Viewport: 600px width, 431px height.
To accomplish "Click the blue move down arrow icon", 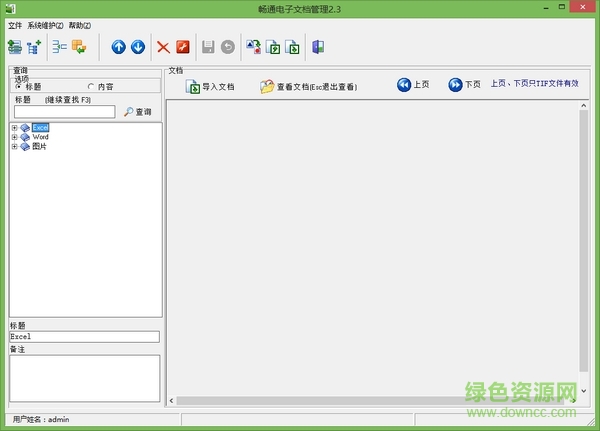I will (x=137, y=47).
